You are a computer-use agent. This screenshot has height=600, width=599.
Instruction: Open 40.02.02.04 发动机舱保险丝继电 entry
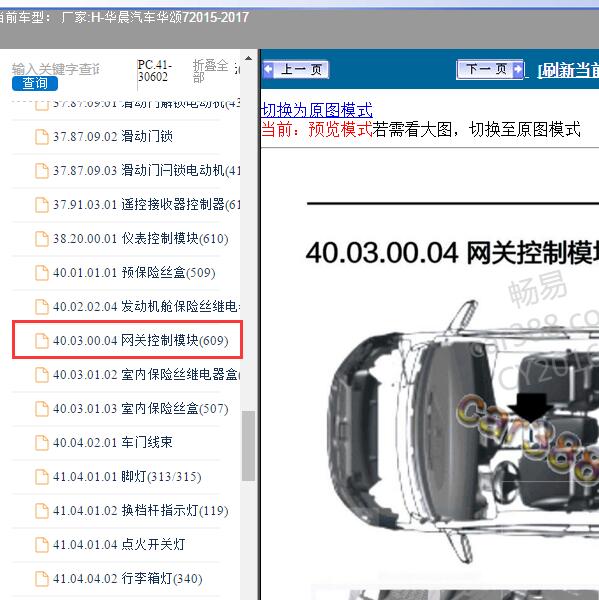(147, 307)
